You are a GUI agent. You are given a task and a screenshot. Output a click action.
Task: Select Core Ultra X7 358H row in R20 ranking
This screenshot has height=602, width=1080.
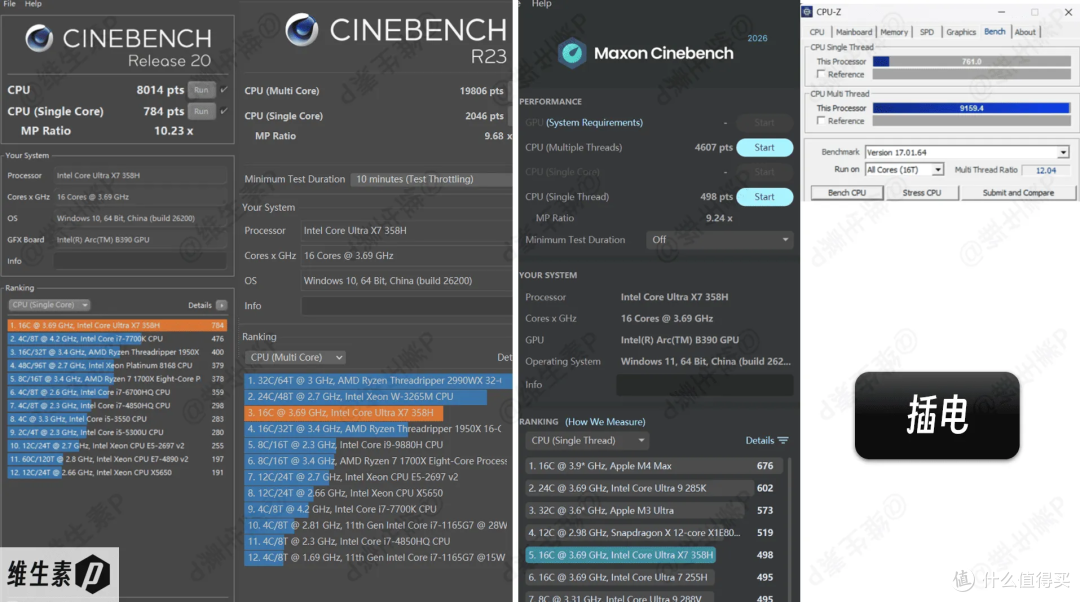(x=117, y=325)
